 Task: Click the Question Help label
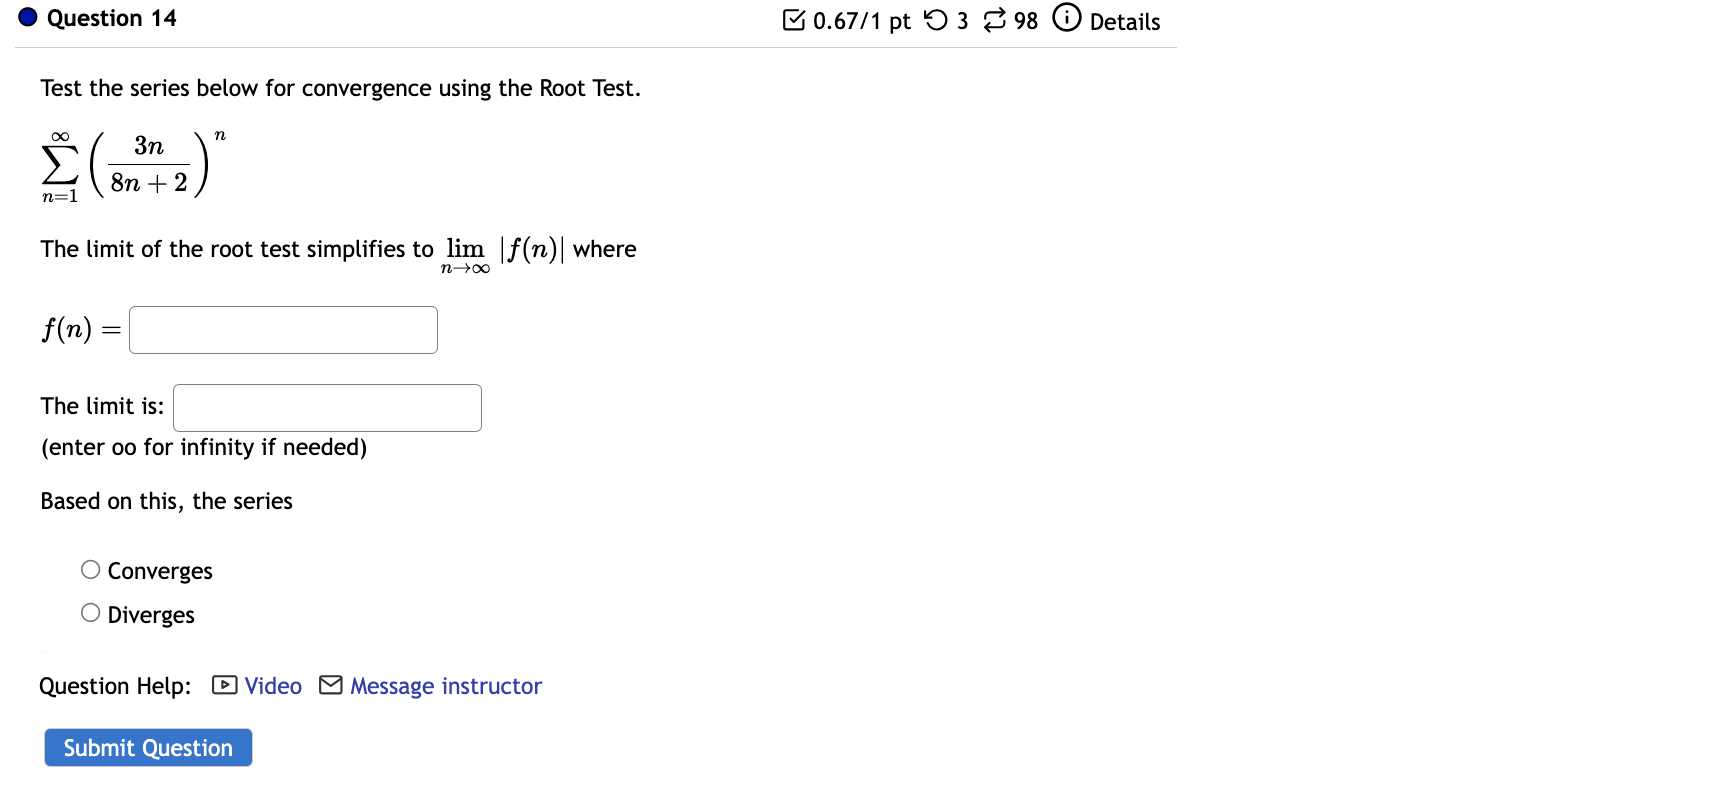pyautogui.click(x=115, y=686)
